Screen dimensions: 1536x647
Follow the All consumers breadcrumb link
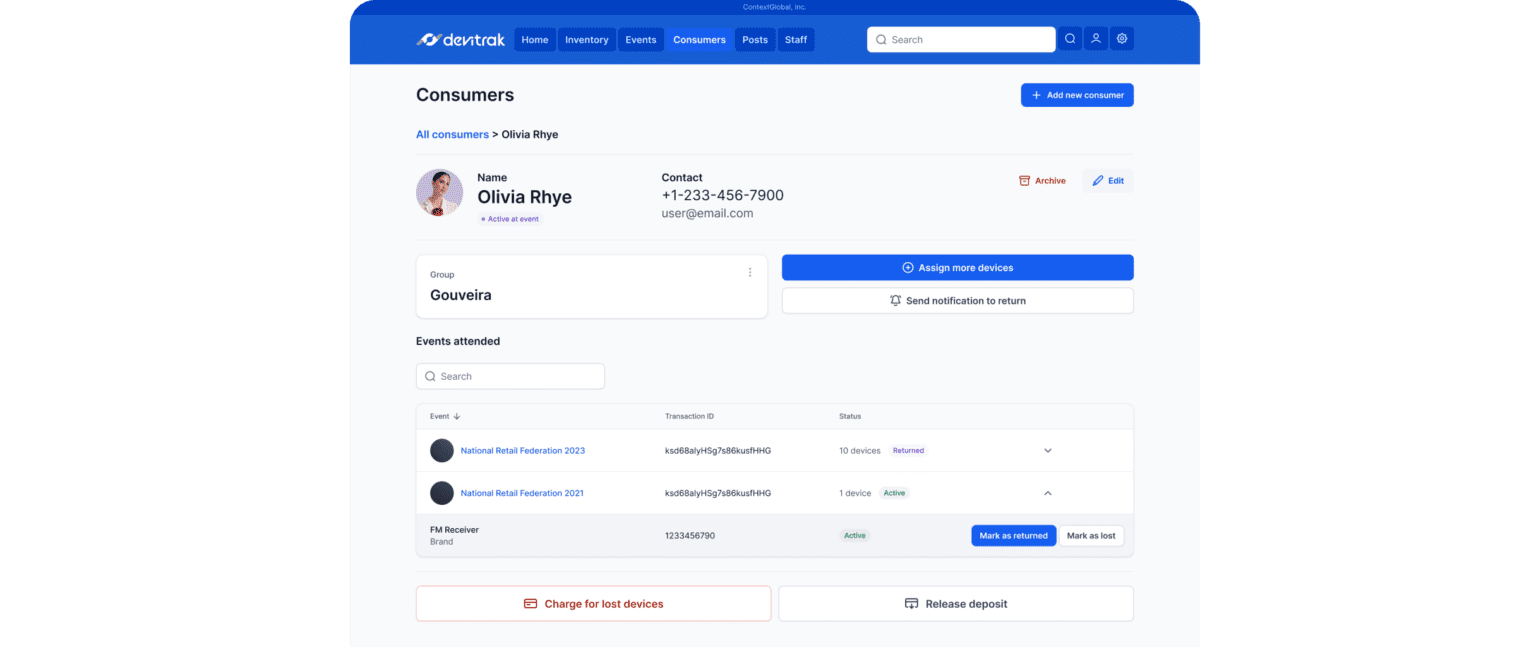pyautogui.click(x=452, y=134)
